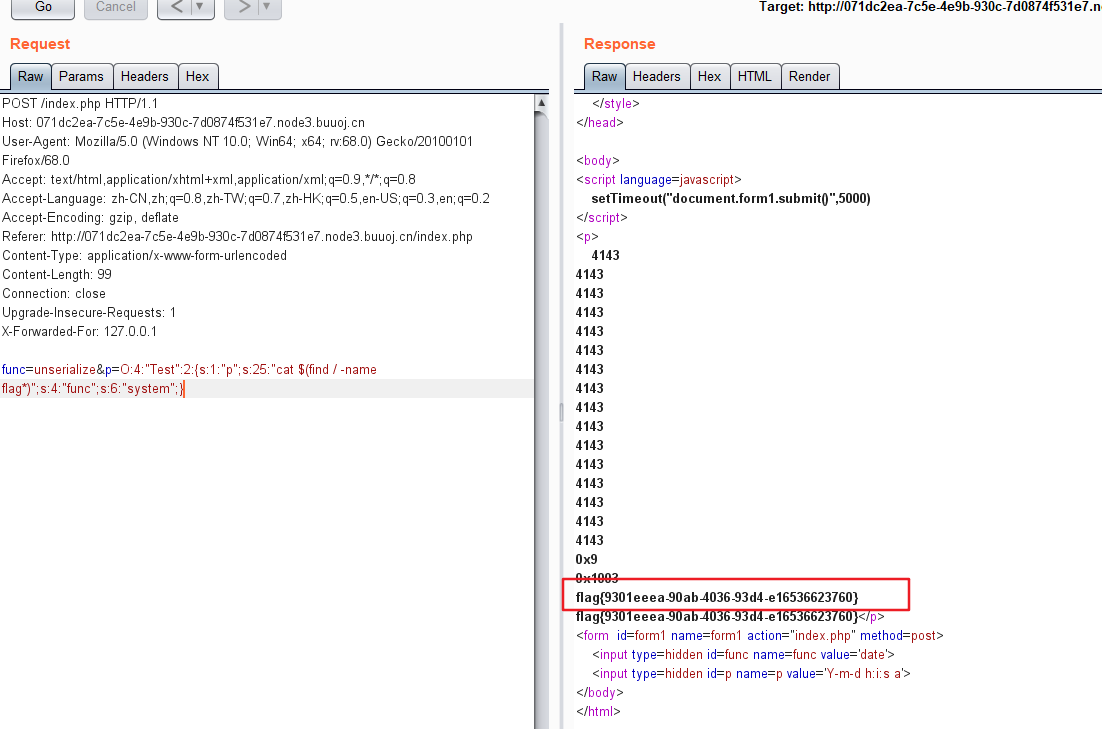The image size is (1102, 729).
Task: Click the request pane vertical scrollbar track
Action: [x=541, y=422]
